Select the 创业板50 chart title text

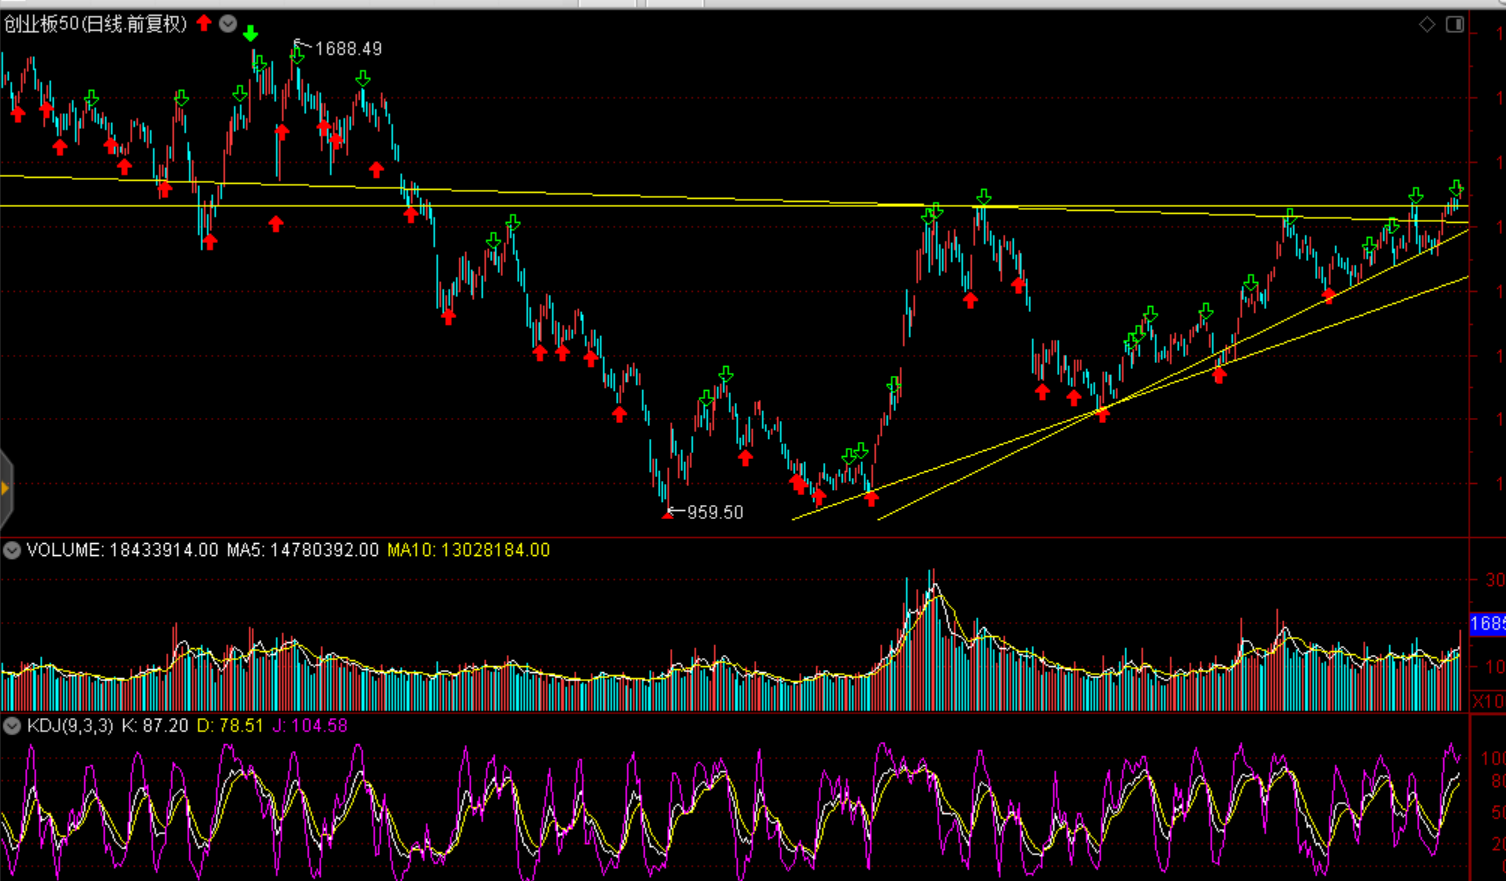click(95, 24)
